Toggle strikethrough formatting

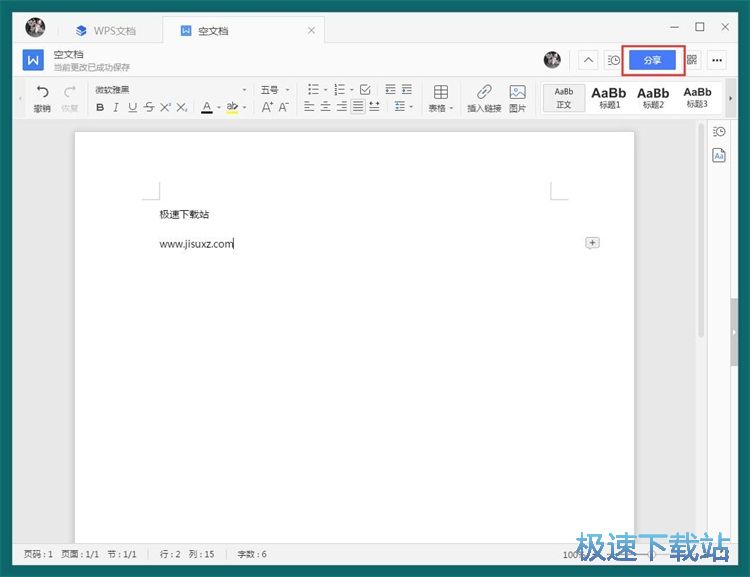click(149, 107)
